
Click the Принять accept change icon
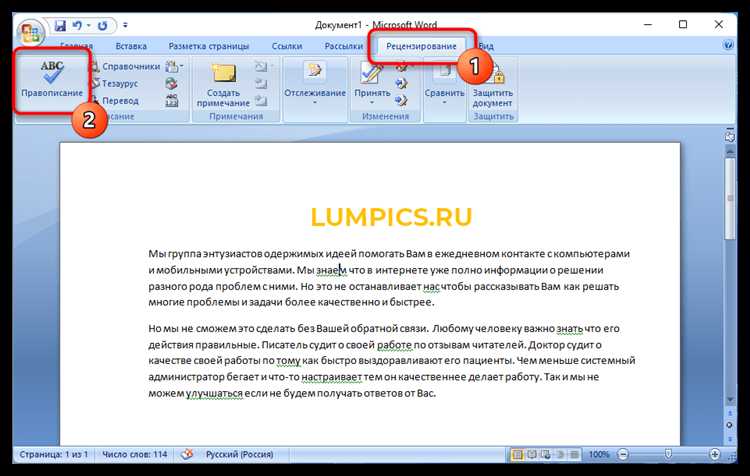(x=372, y=73)
